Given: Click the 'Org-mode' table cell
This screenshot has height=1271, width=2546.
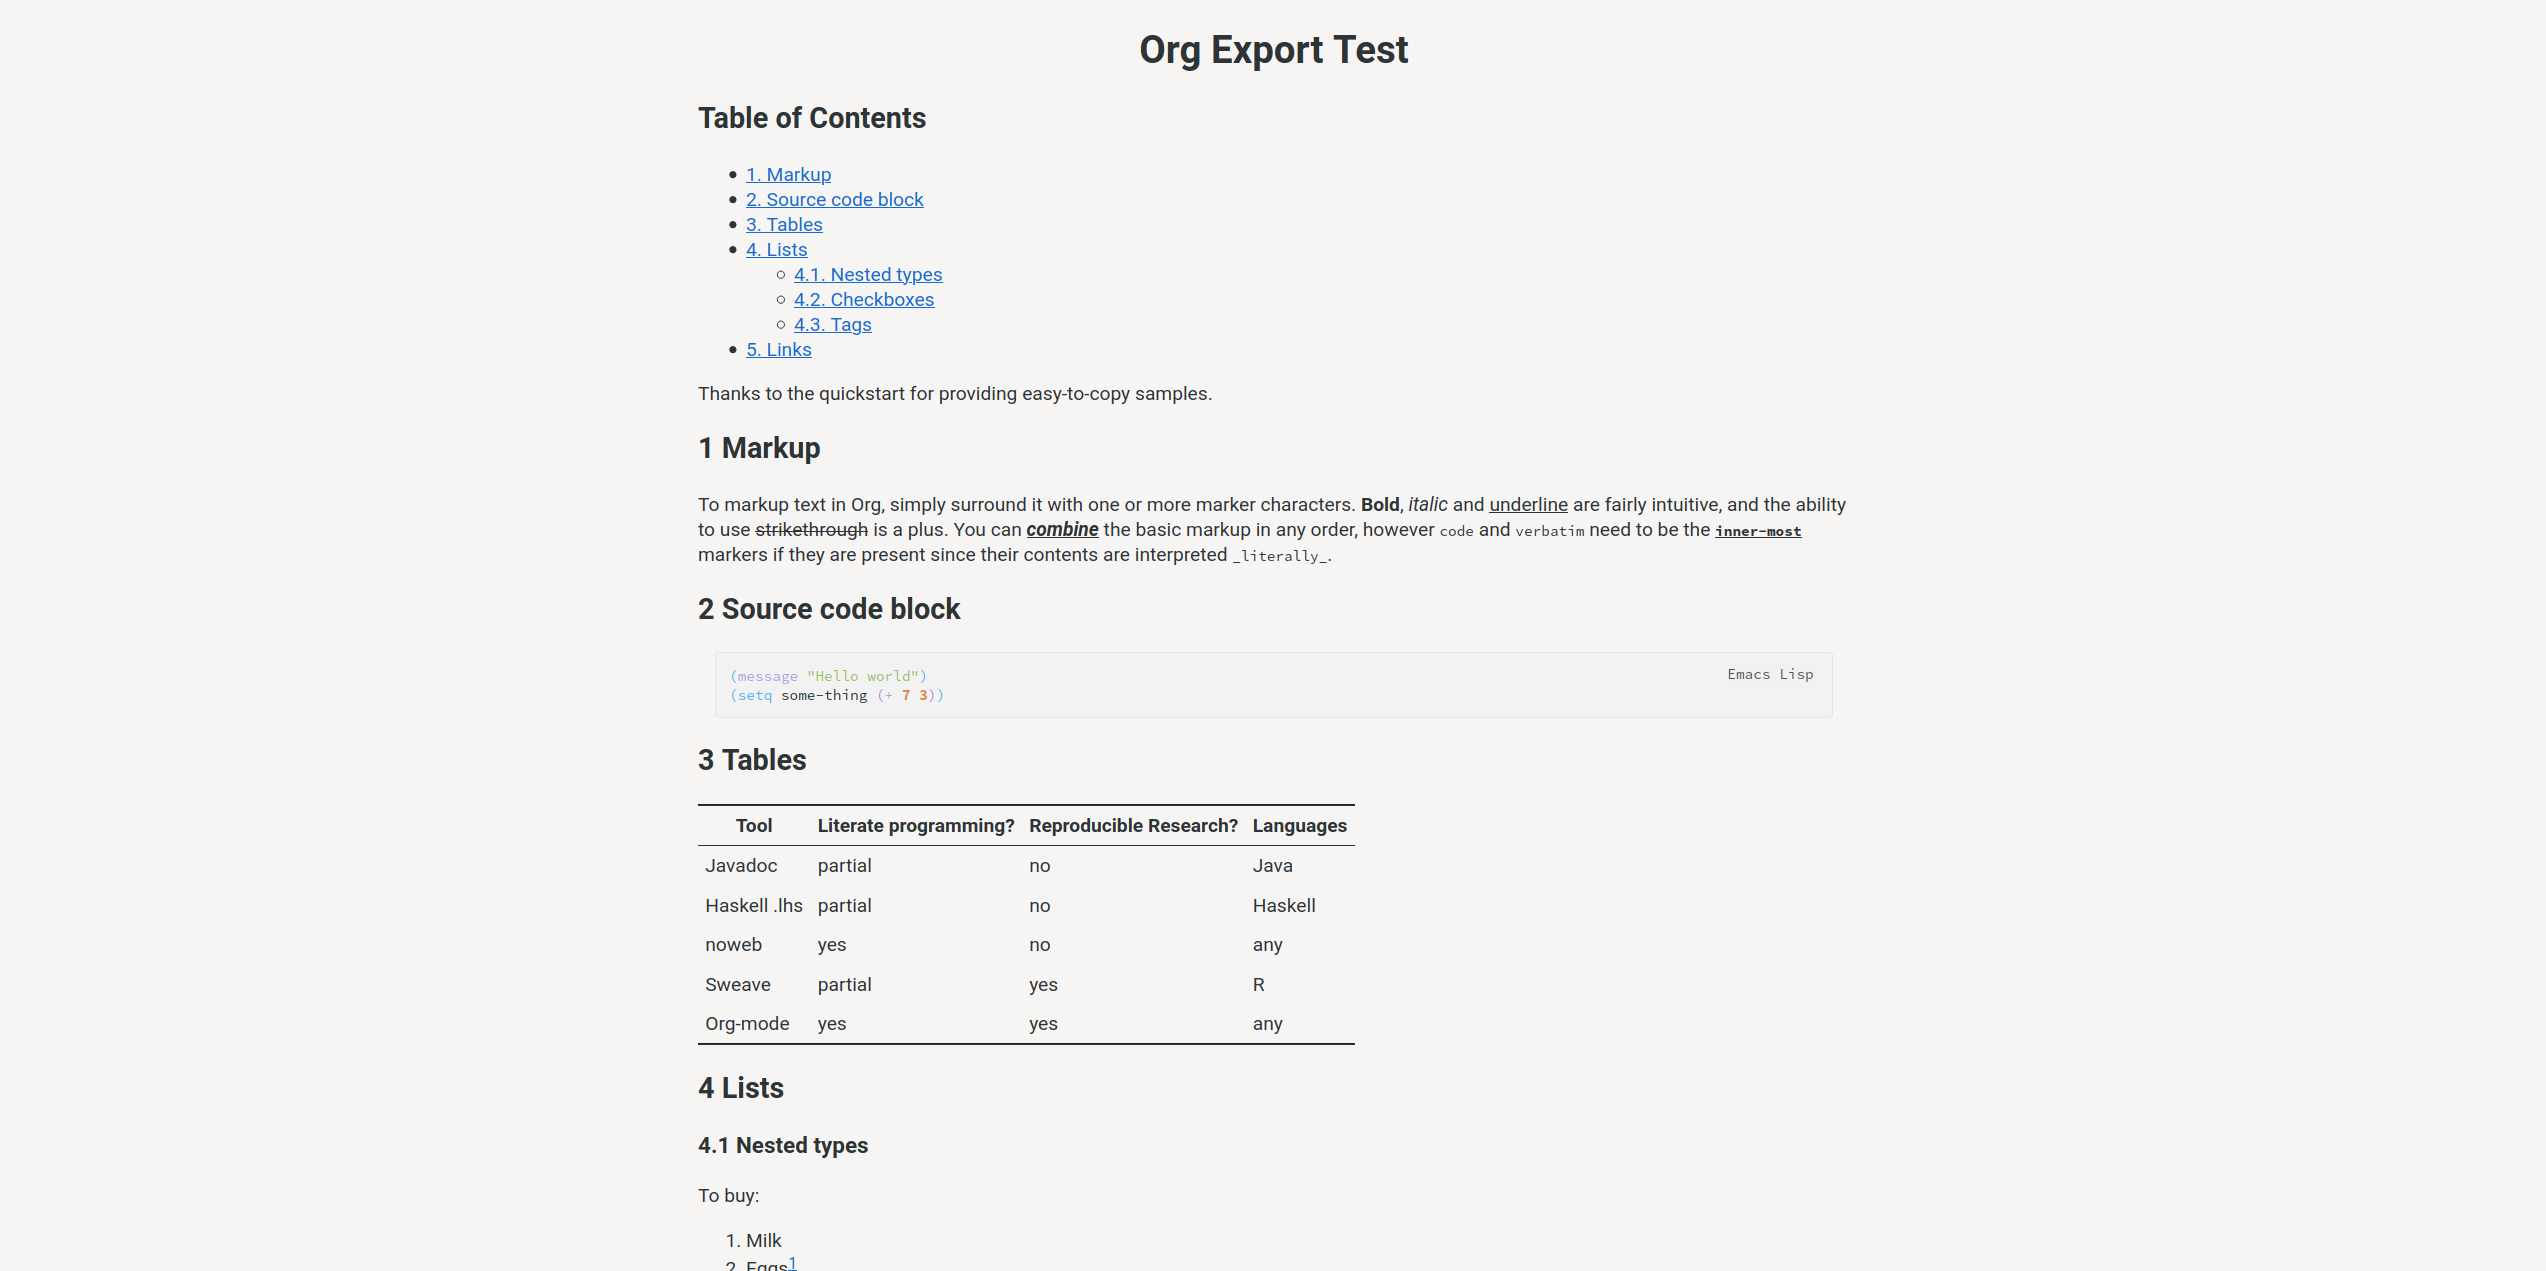Looking at the screenshot, I should point(746,1024).
